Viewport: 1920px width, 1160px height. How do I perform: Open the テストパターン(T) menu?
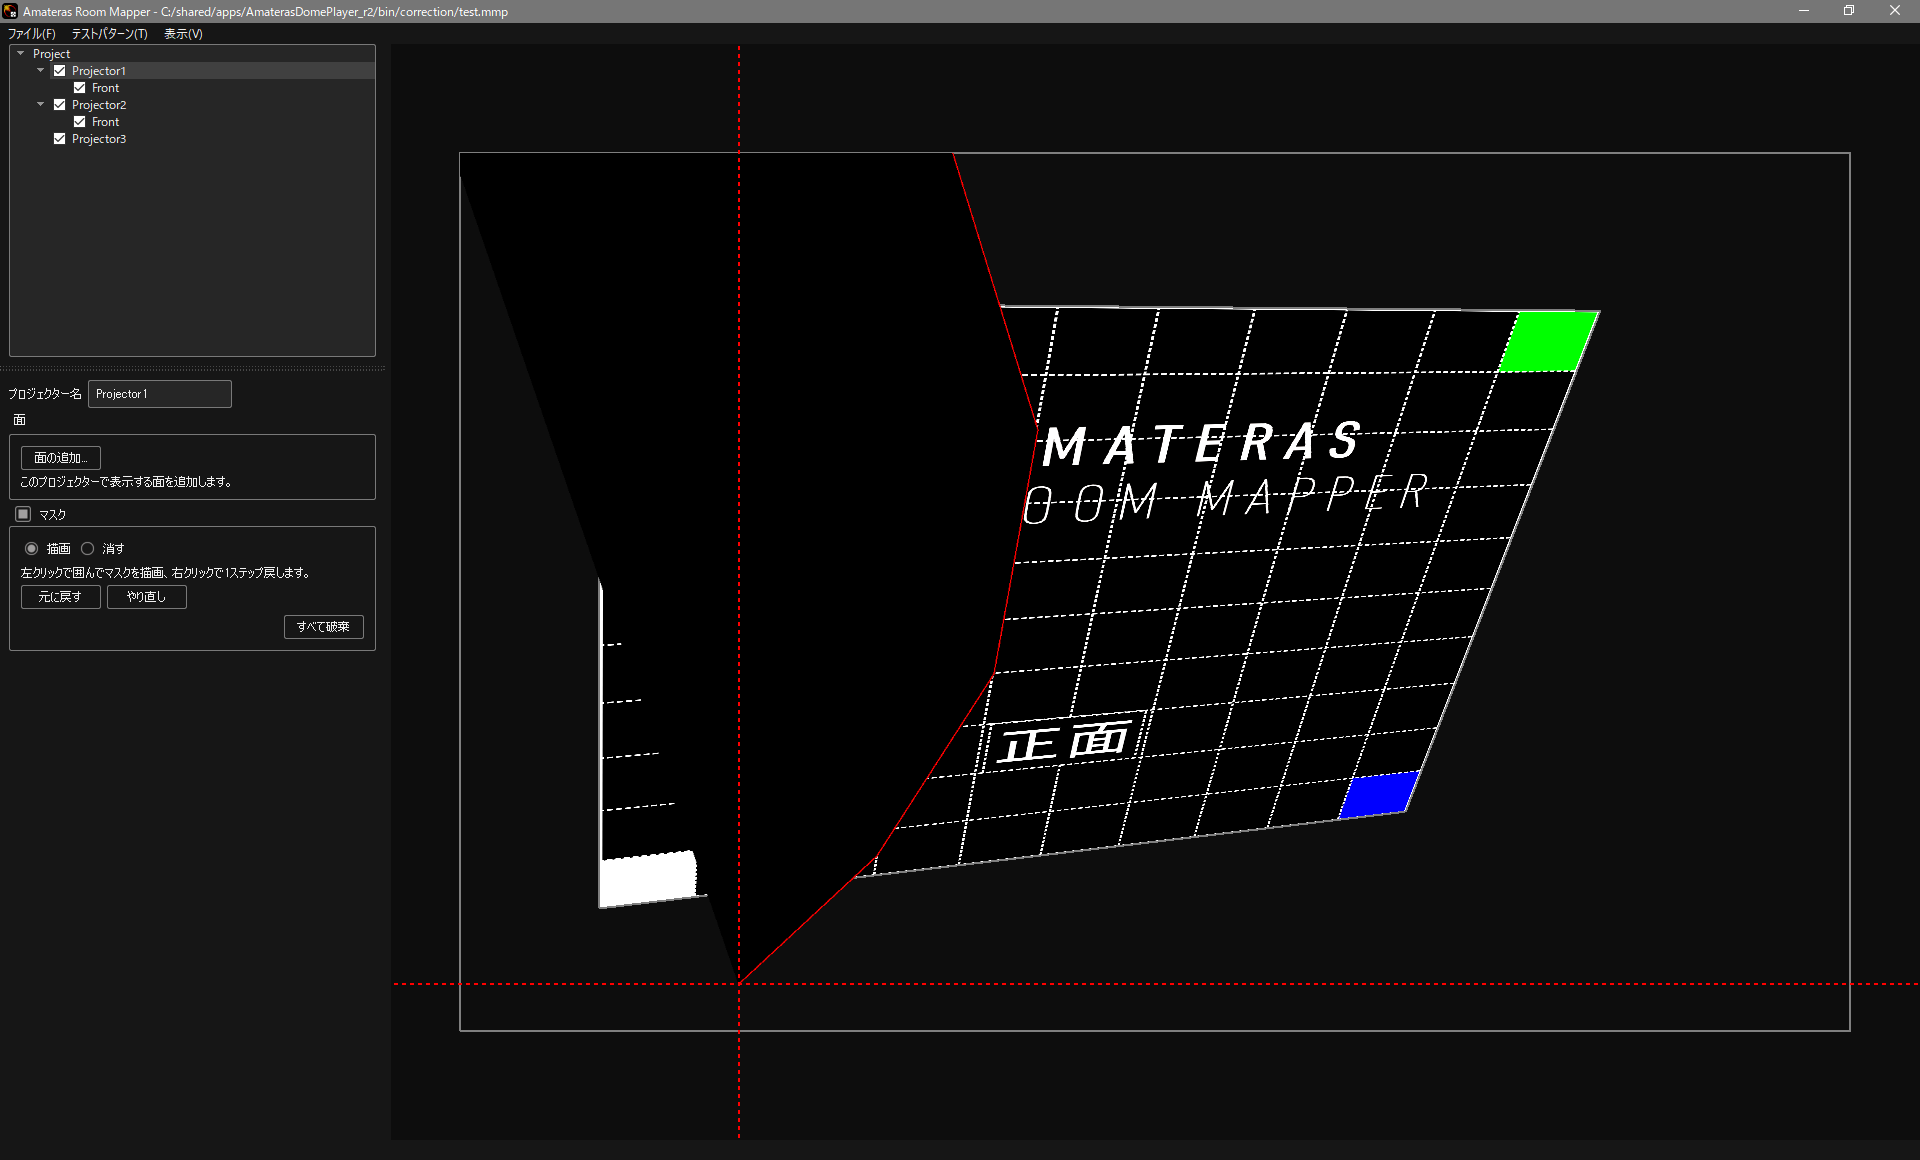tap(109, 34)
